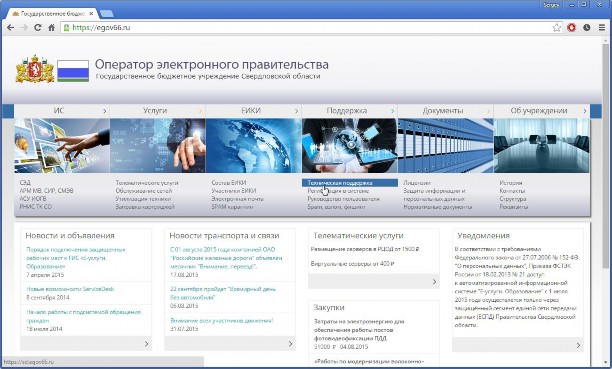Reload the page with the refresh icon
Screen dimensions: 612x369
37,27
